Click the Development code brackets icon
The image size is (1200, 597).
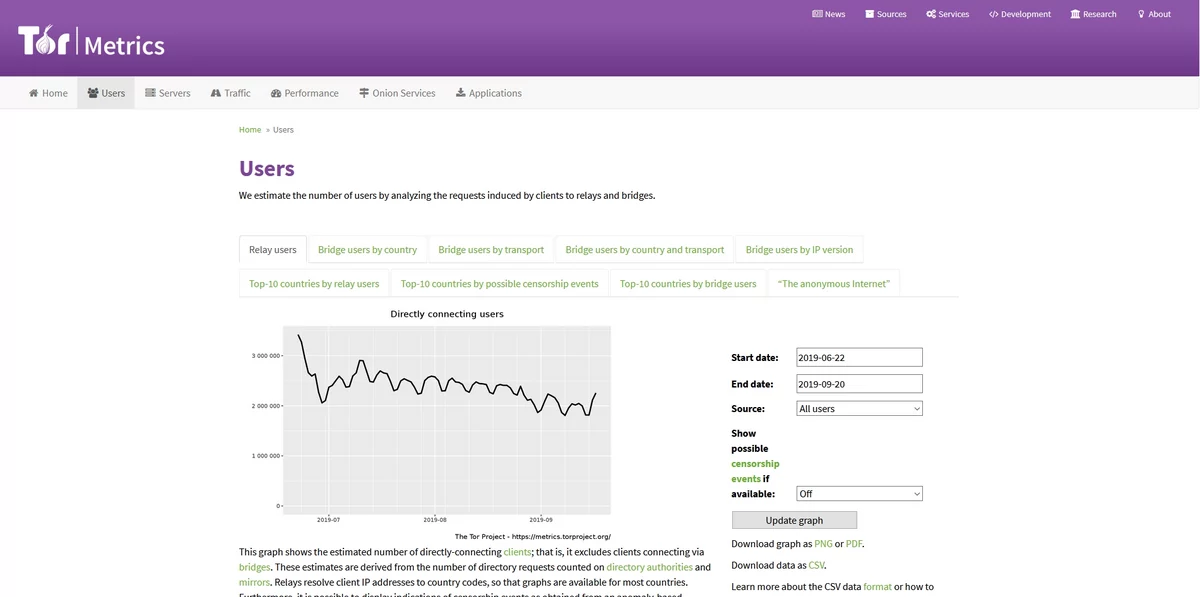(x=994, y=14)
